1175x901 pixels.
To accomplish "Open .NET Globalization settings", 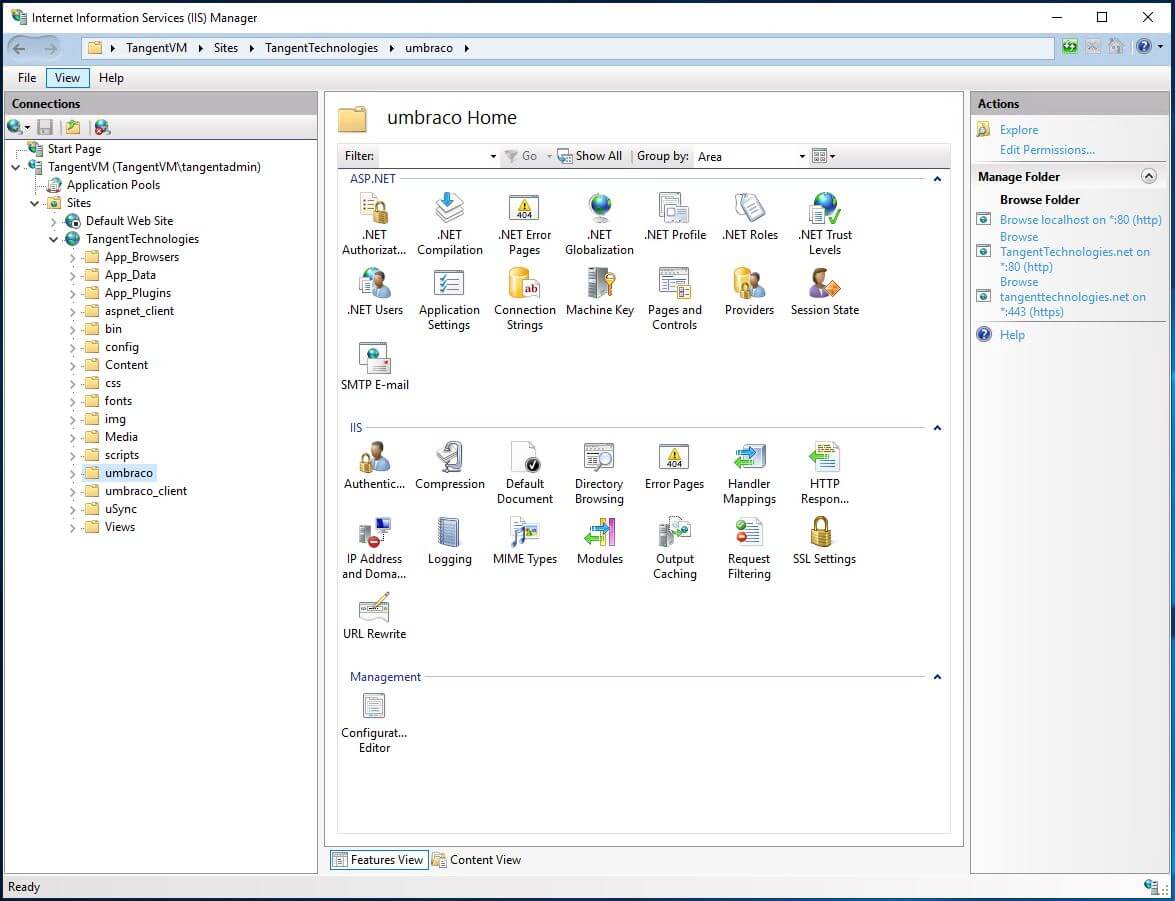I will pyautogui.click(x=599, y=224).
